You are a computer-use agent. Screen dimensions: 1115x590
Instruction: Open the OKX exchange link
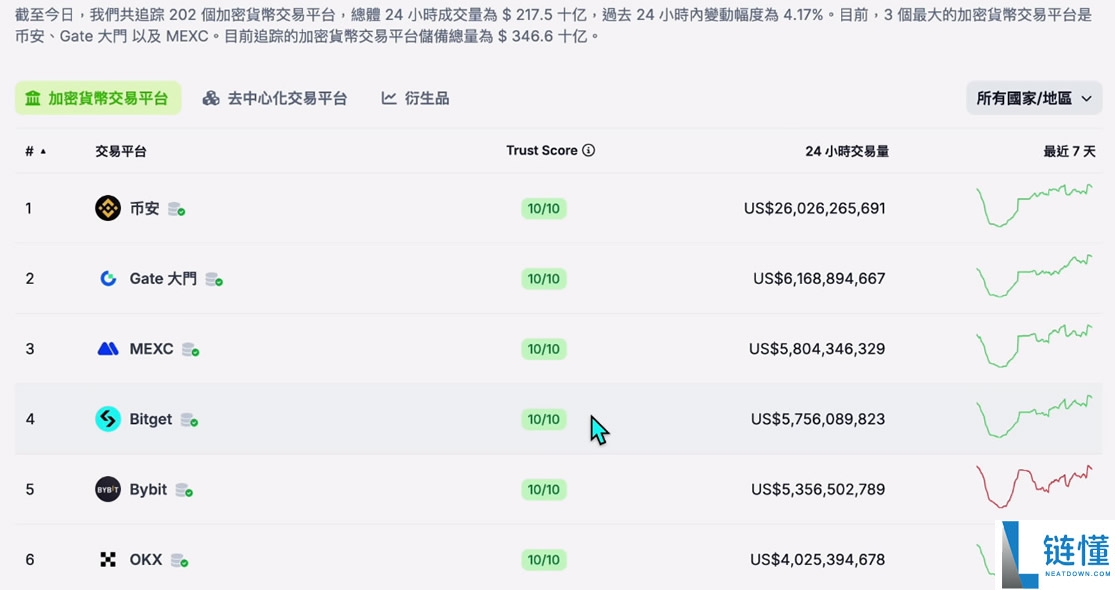(146, 560)
